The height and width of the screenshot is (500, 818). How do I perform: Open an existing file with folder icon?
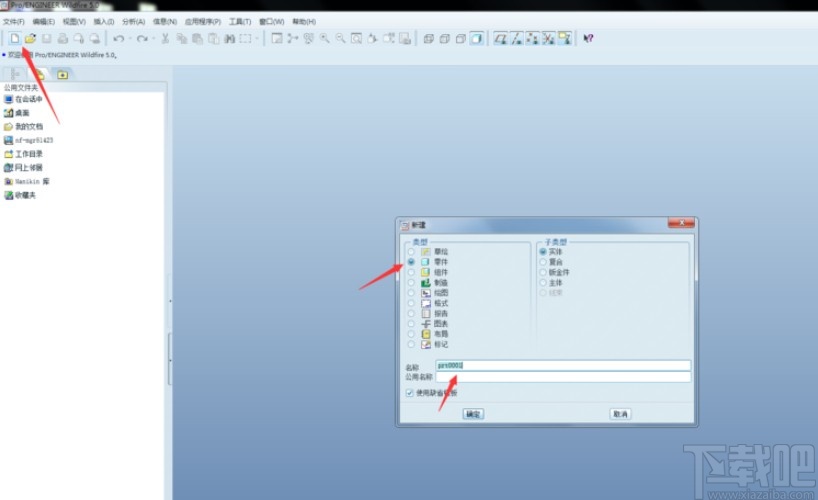(30, 38)
